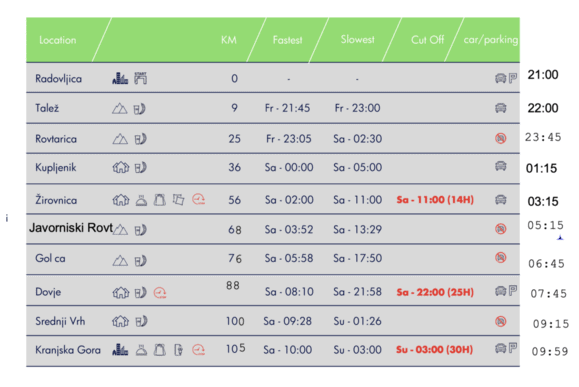The width and height of the screenshot is (579, 387).
Task: Click the Su - 03:00 (30H) cut-off text
Action: click(434, 349)
